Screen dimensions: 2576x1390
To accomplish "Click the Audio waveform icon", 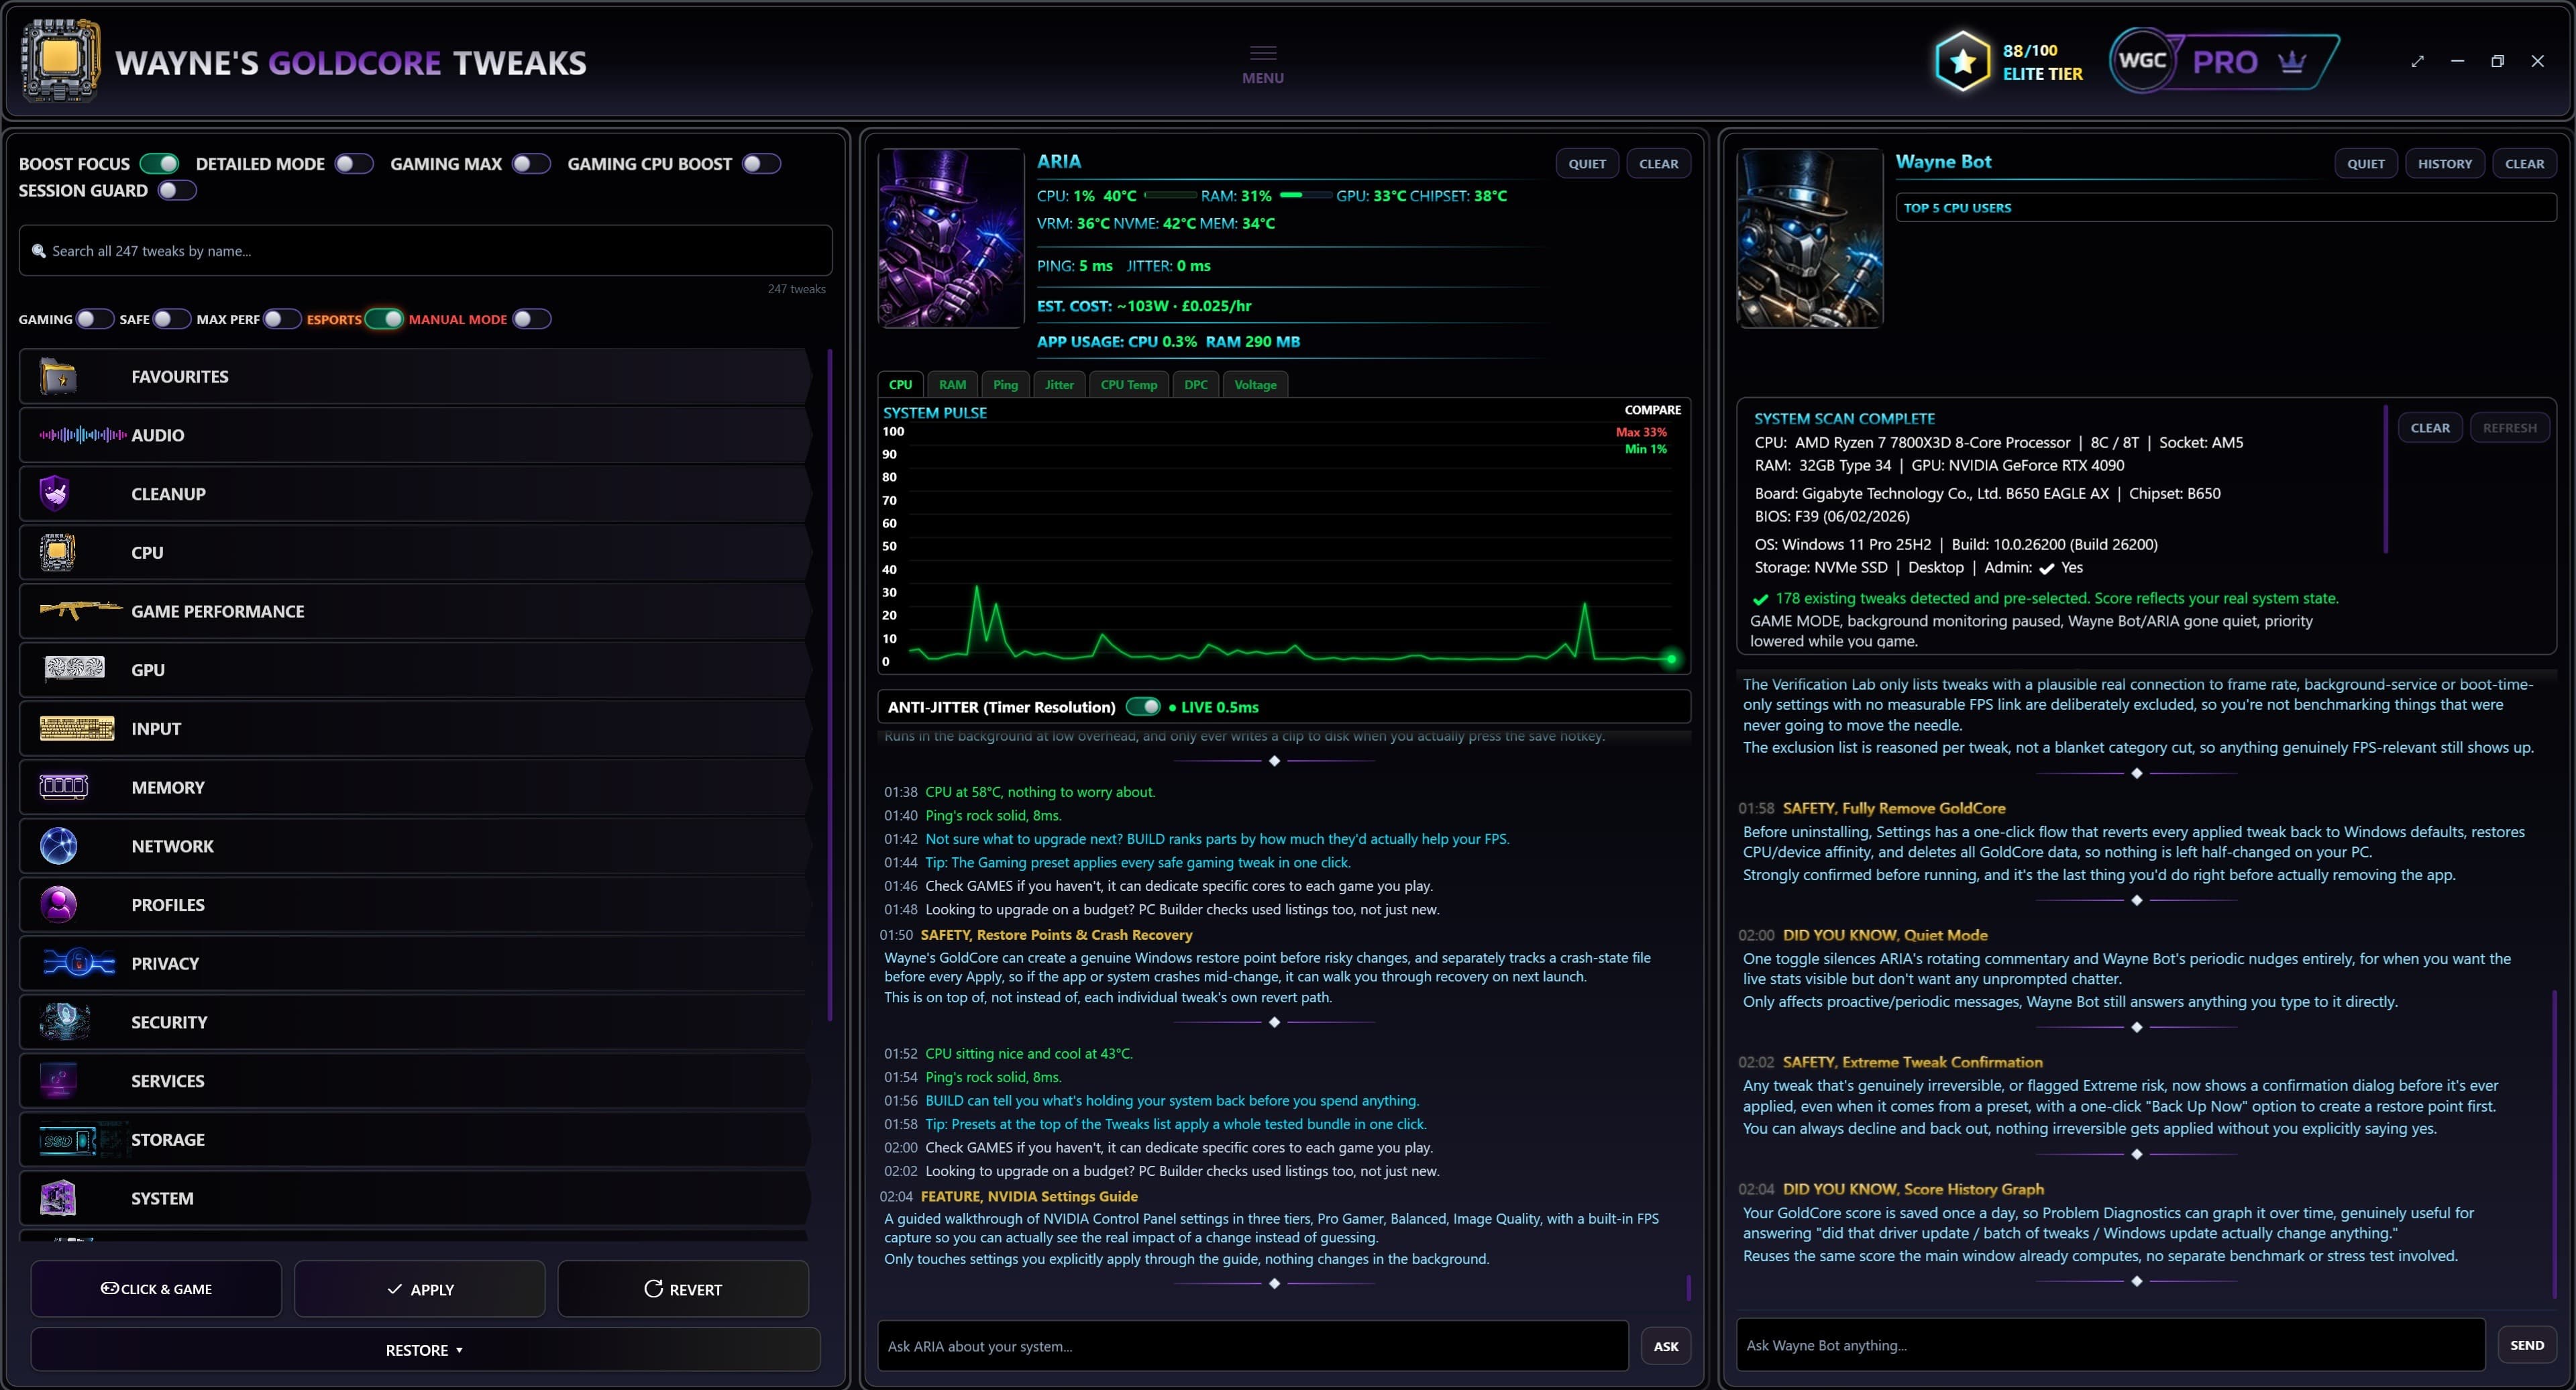I will click(83, 435).
